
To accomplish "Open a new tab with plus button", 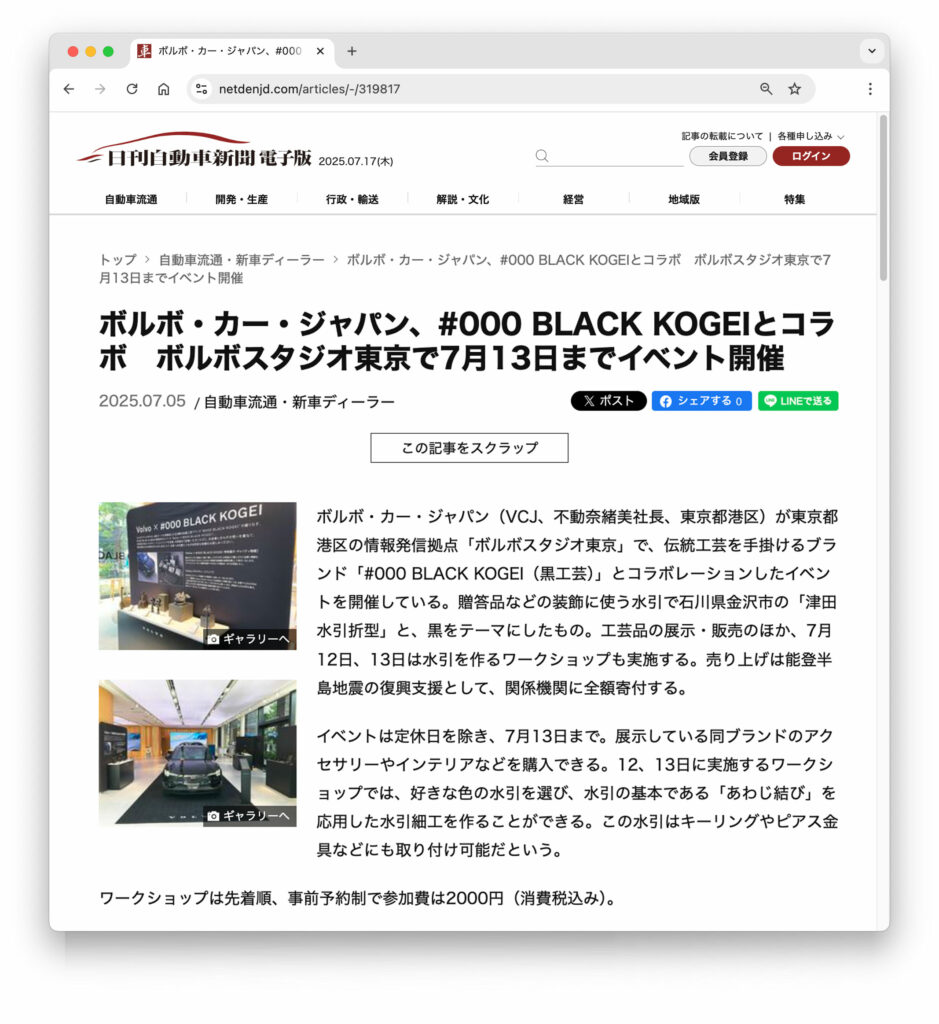I will pos(352,51).
